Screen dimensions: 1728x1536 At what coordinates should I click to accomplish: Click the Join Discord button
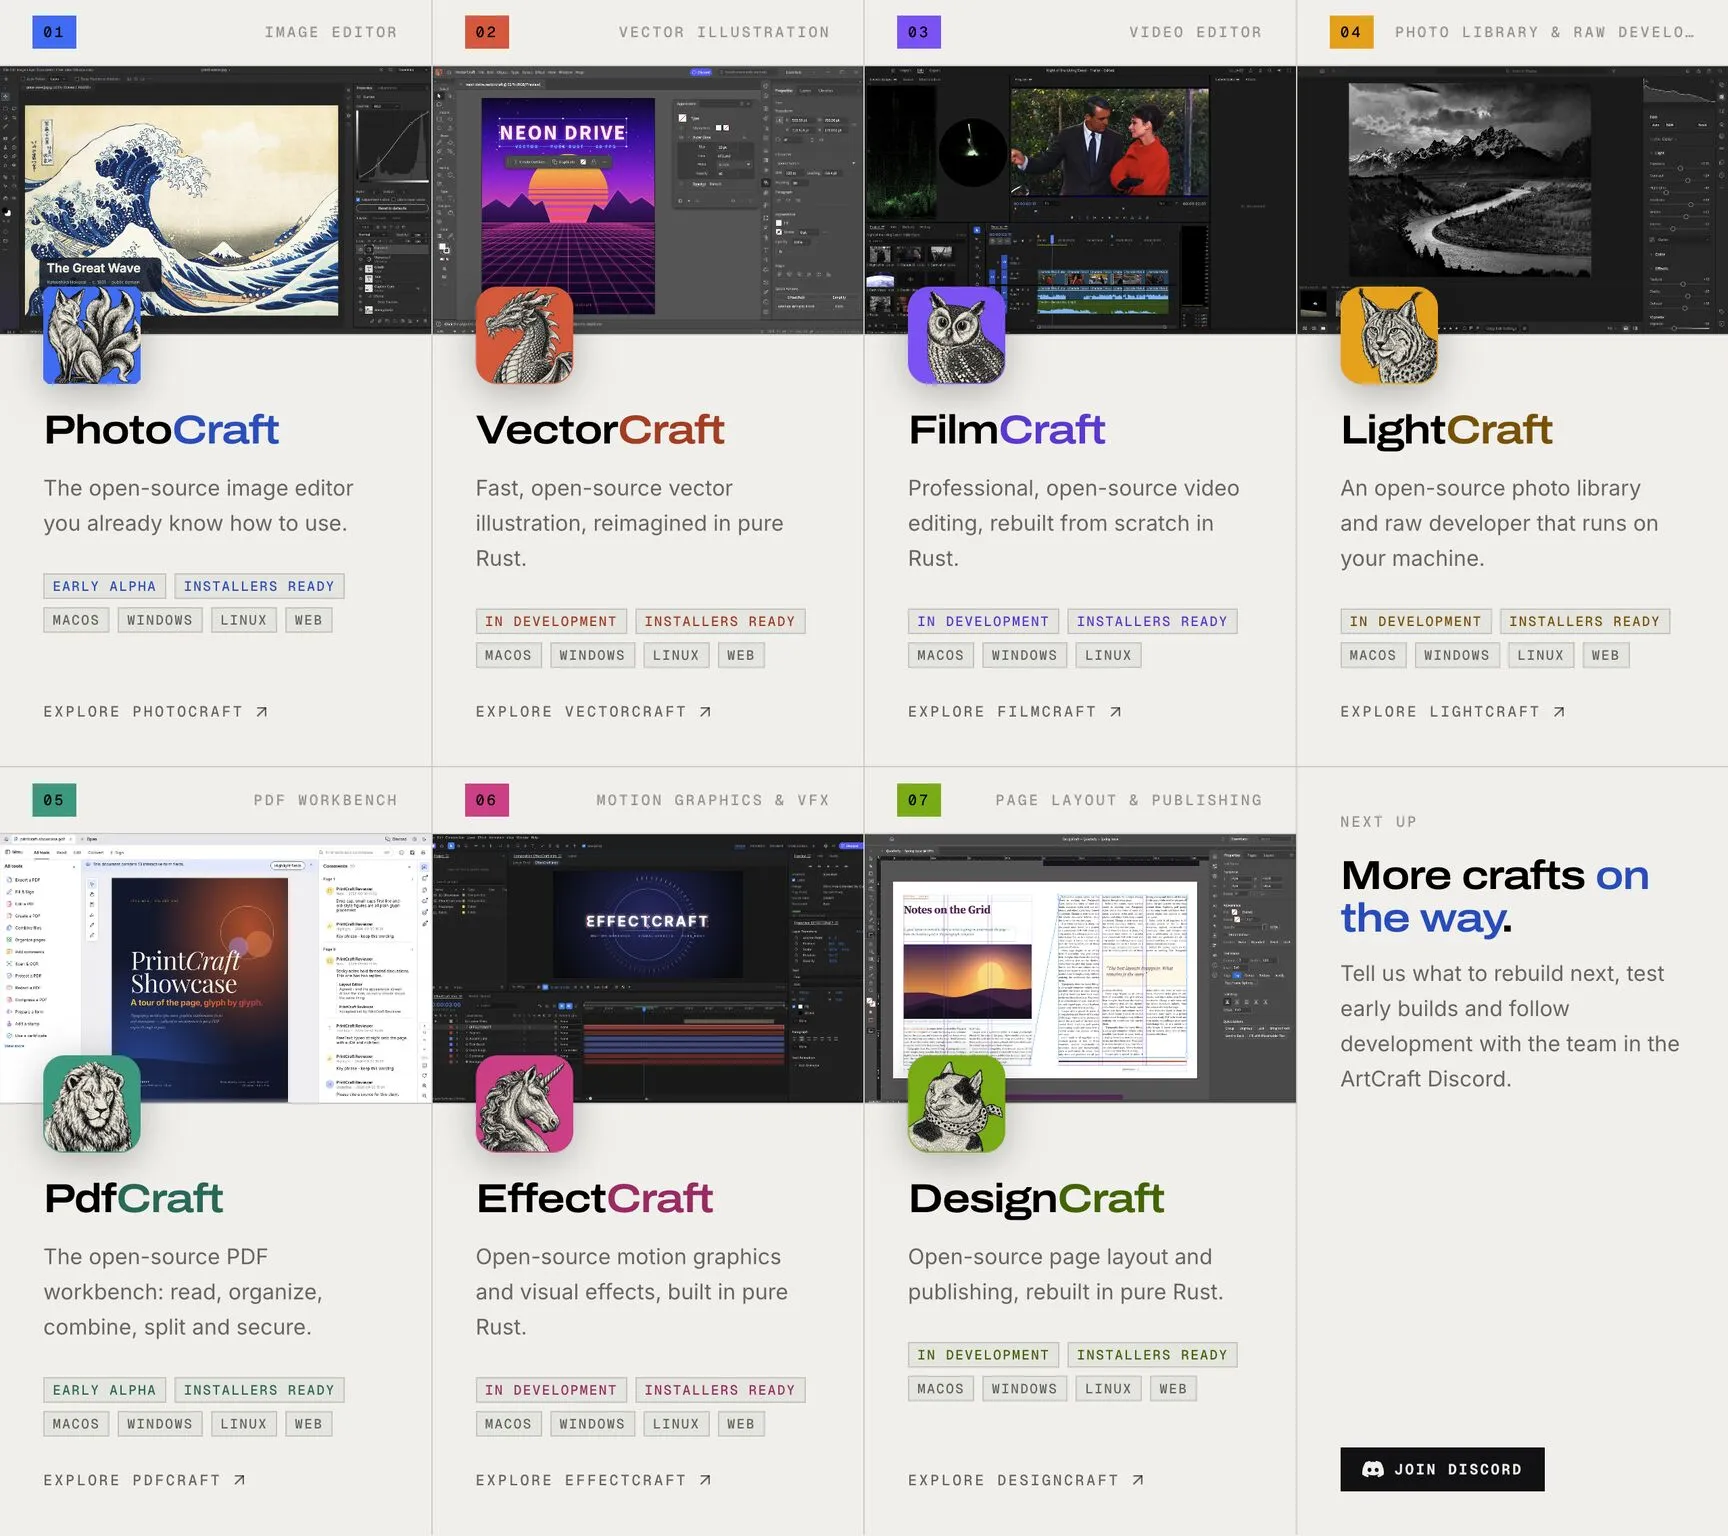[x=1442, y=1469]
